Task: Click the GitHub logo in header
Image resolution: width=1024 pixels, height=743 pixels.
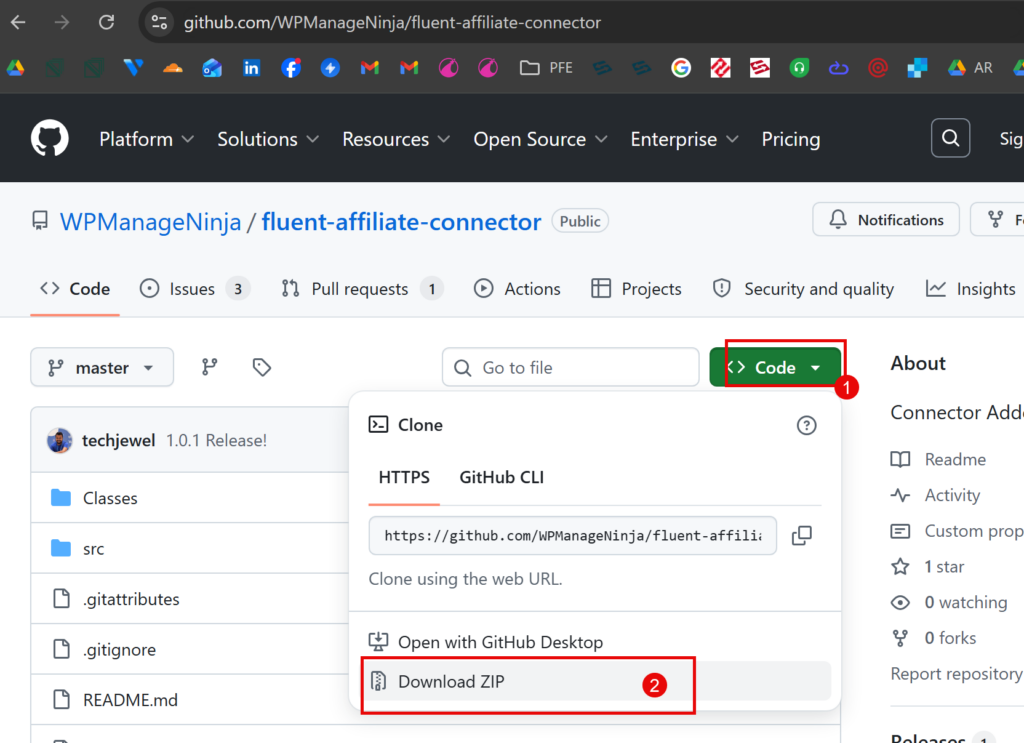Action: (x=49, y=139)
